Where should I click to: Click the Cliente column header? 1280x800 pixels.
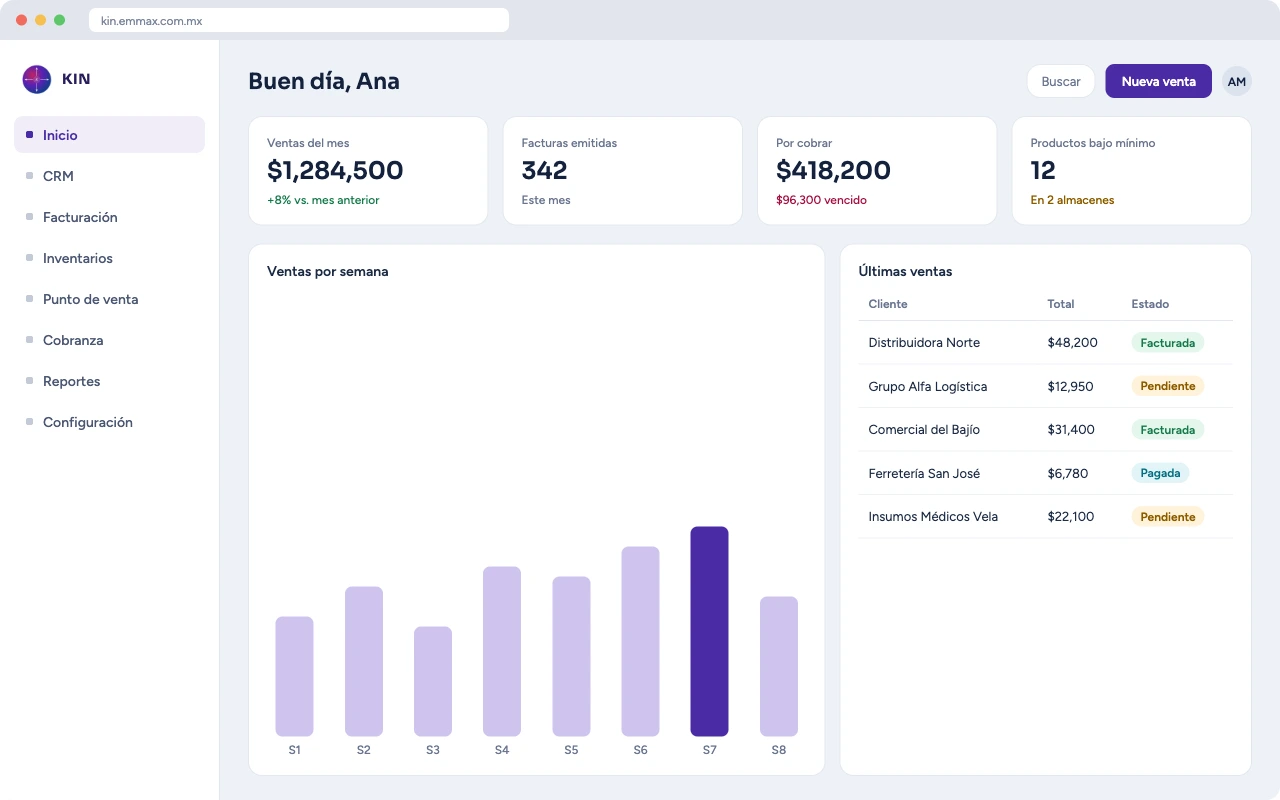(888, 304)
